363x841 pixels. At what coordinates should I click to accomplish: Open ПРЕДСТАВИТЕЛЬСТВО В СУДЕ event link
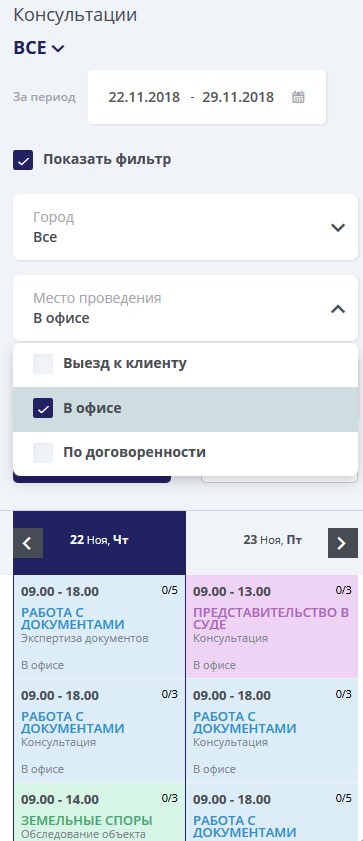tap(271, 618)
